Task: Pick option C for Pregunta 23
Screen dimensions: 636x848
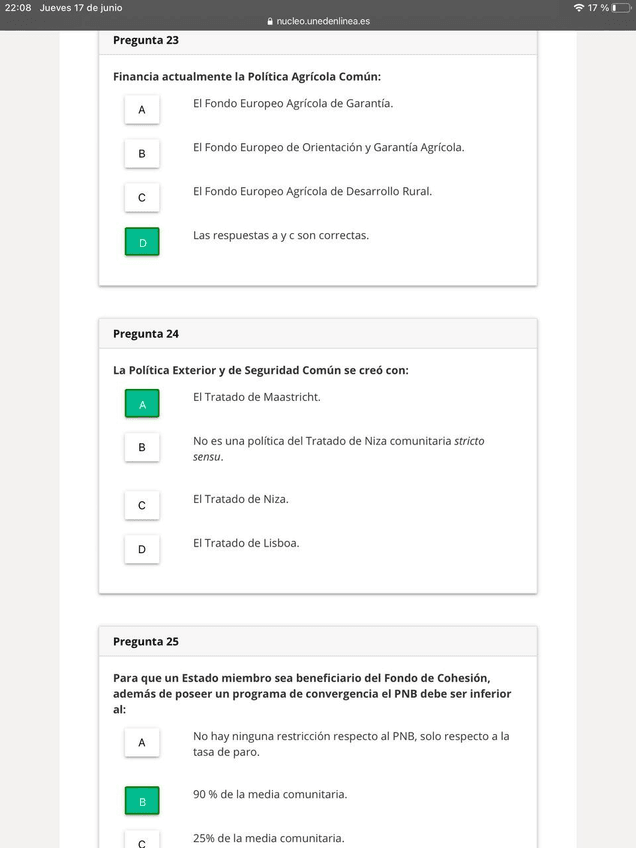Action: 142,197
